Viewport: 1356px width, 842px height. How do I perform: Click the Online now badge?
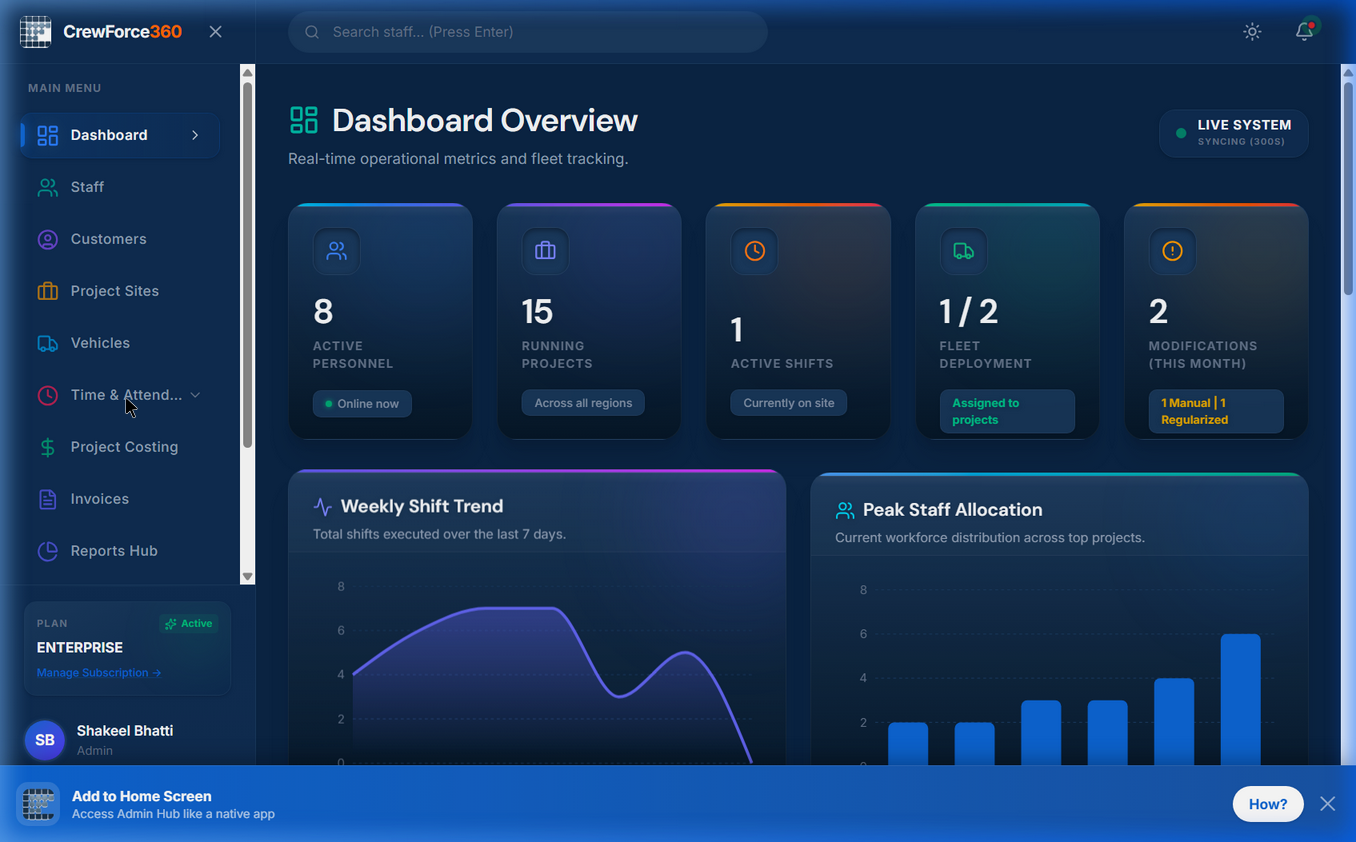coord(362,404)
